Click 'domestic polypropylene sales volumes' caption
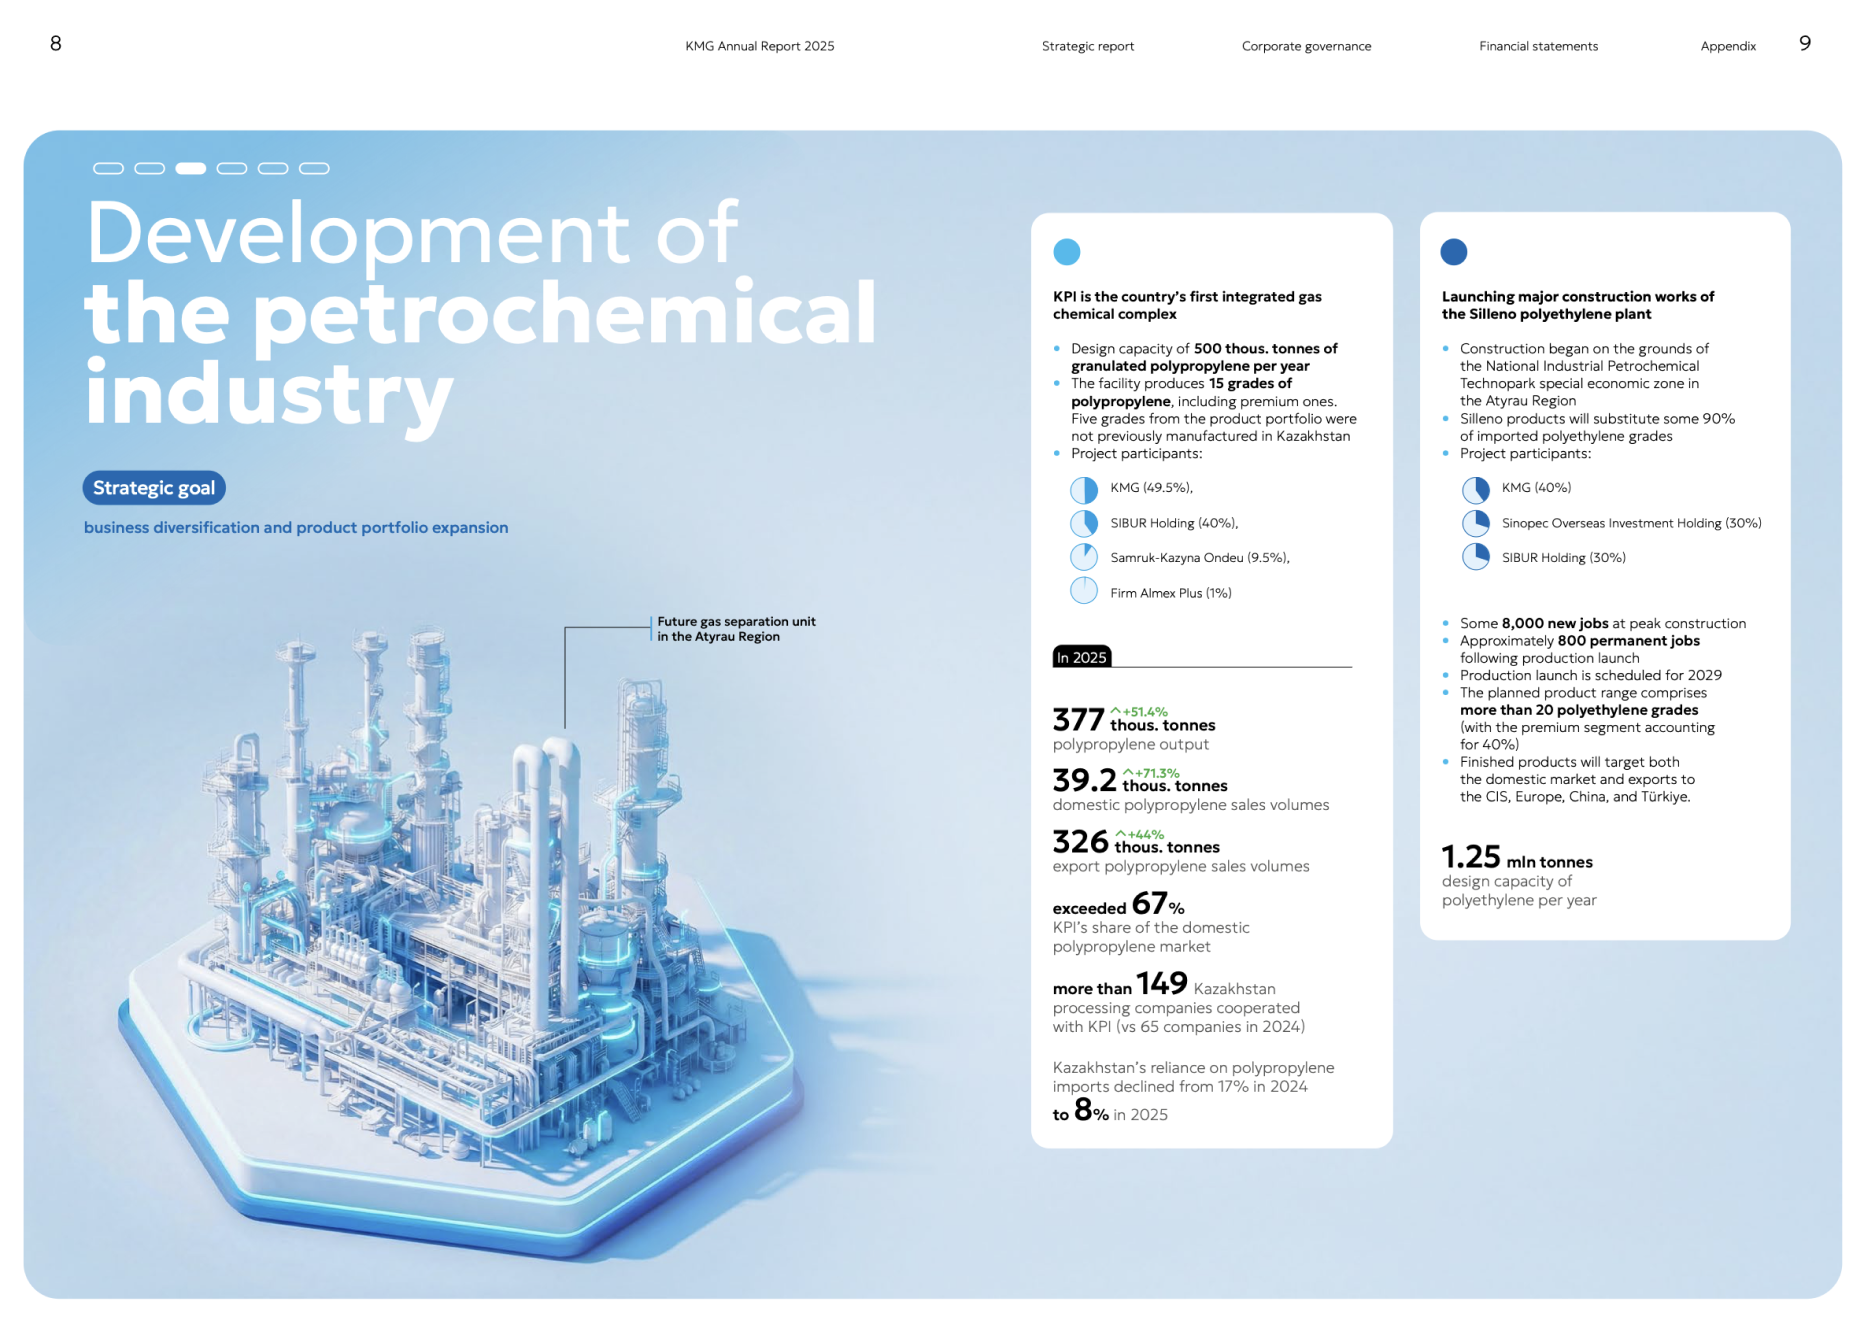 click(x=1191, y=805)
